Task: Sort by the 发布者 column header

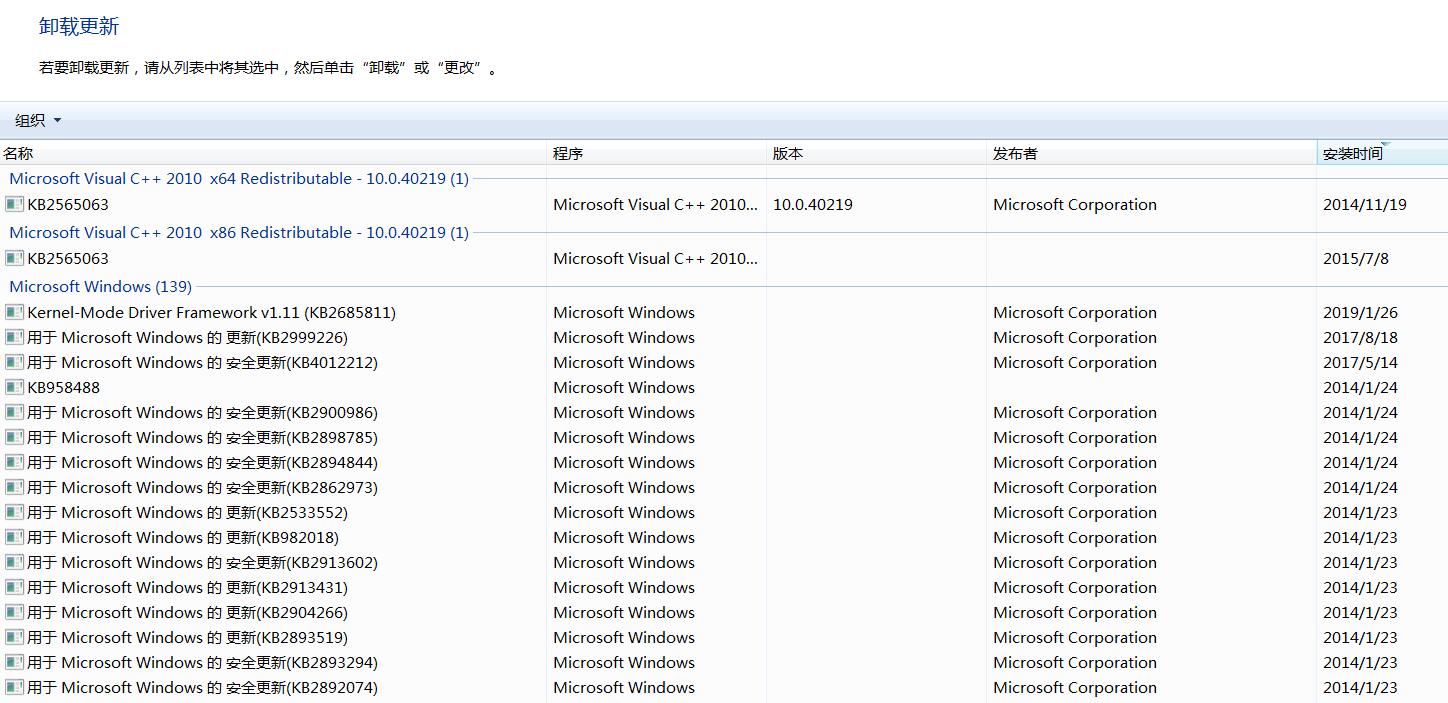Action: (1151, 153)
